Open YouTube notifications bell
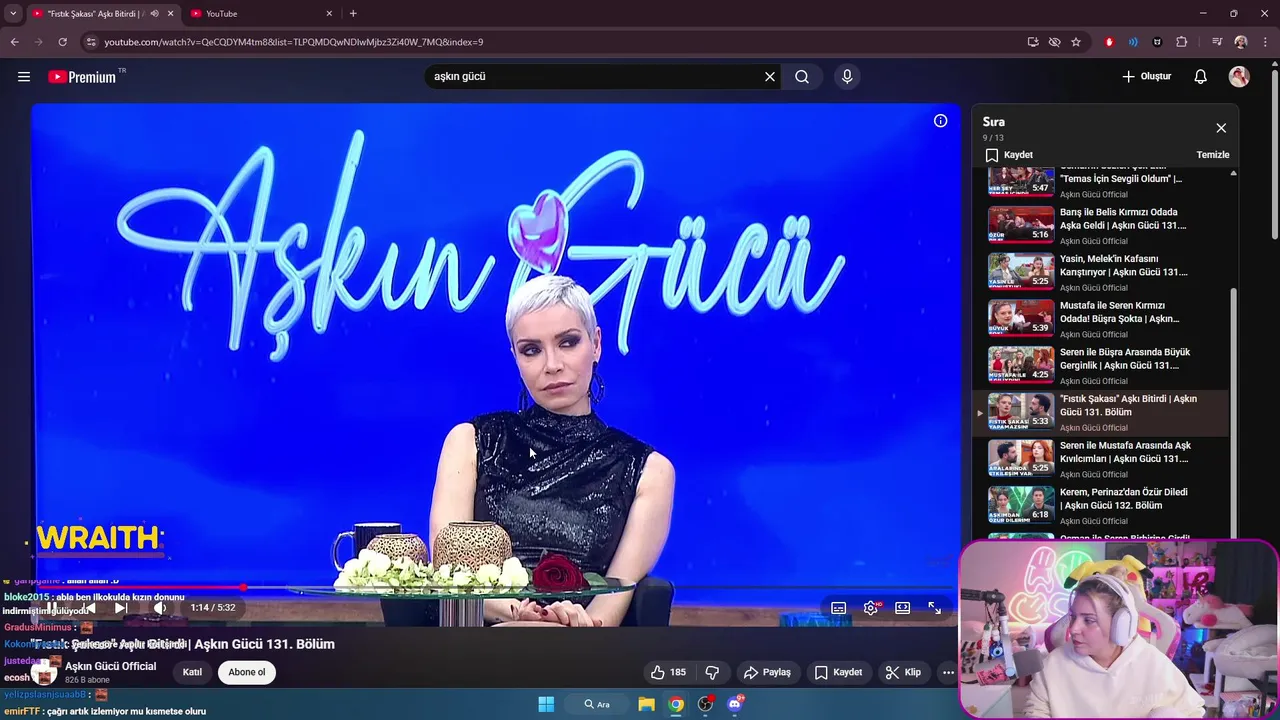Screen dimensions: 1280x720 1201,76
